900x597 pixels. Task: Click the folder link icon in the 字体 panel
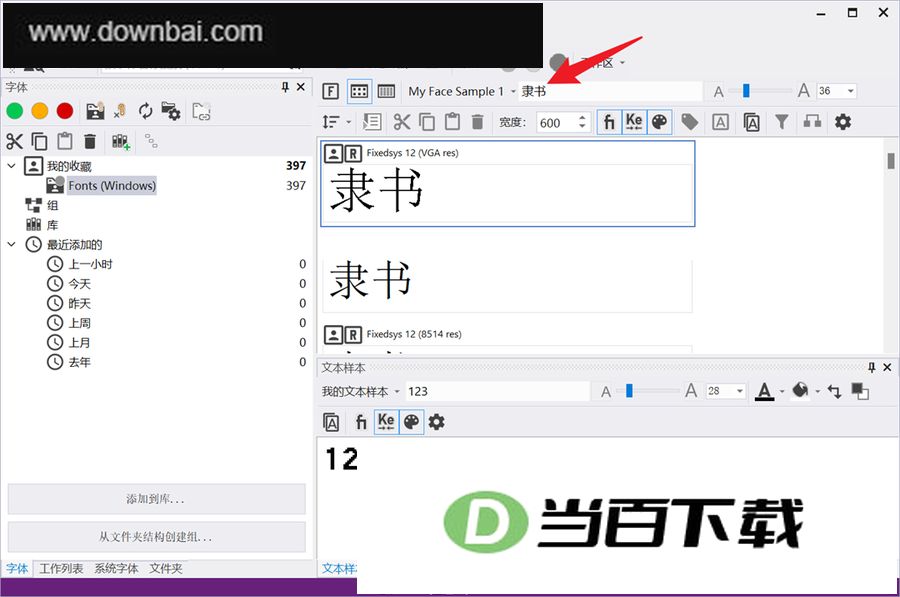tap(201, 111)
